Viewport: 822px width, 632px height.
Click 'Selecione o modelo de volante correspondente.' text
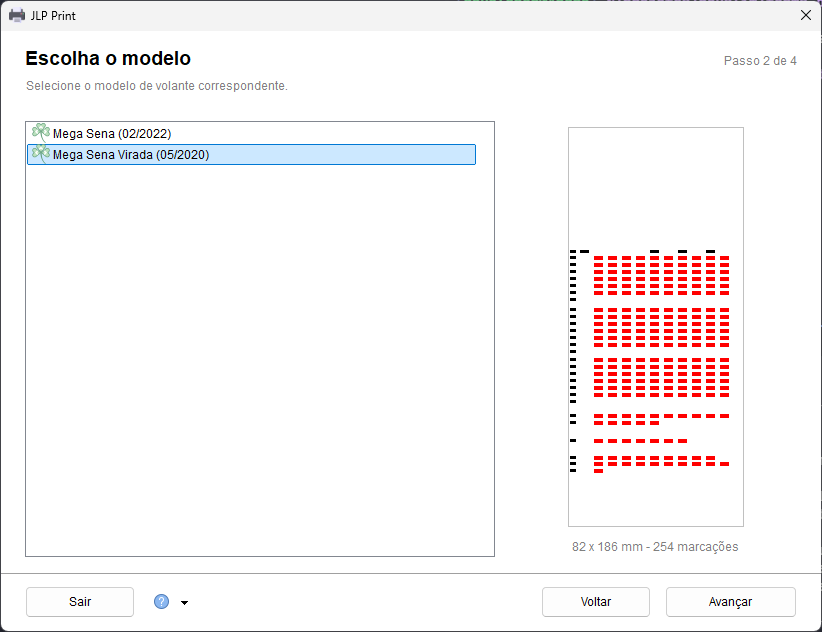click(x=157, y=85)
